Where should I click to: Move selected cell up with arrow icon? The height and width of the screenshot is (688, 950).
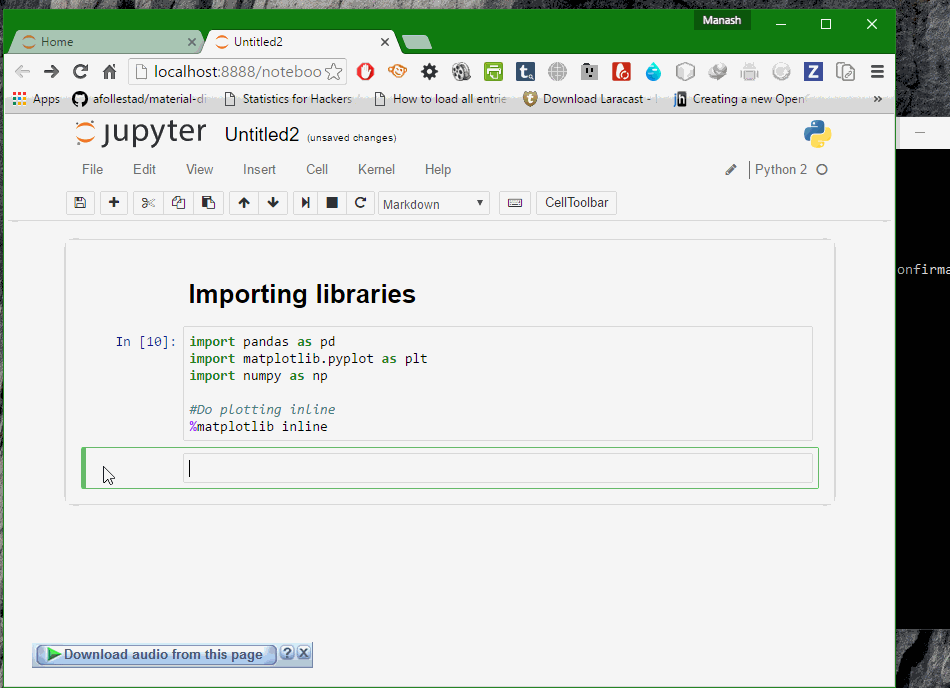point(243,203)
